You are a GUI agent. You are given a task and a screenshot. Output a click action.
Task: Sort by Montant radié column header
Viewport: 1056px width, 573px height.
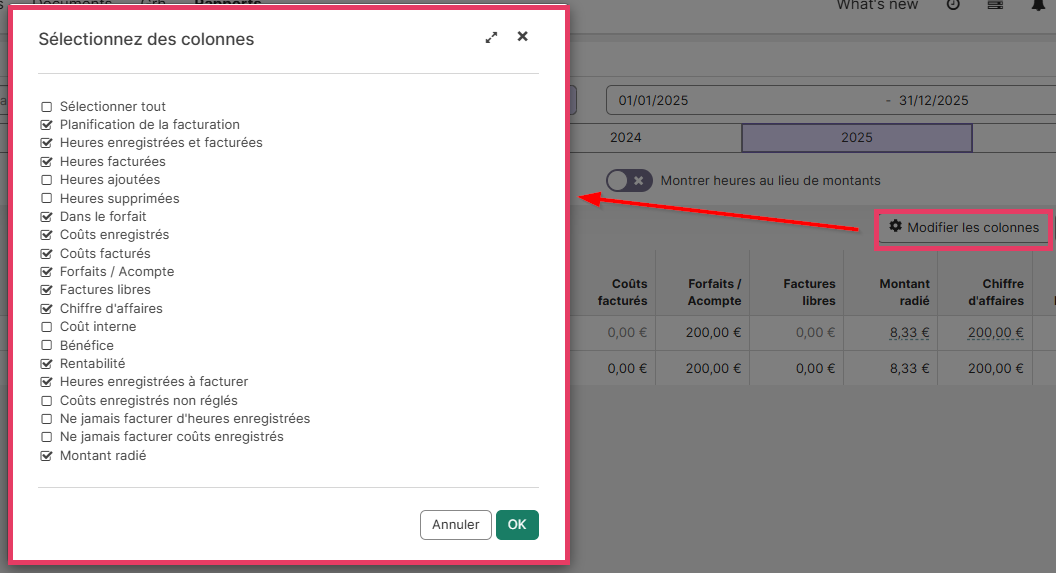904,292
